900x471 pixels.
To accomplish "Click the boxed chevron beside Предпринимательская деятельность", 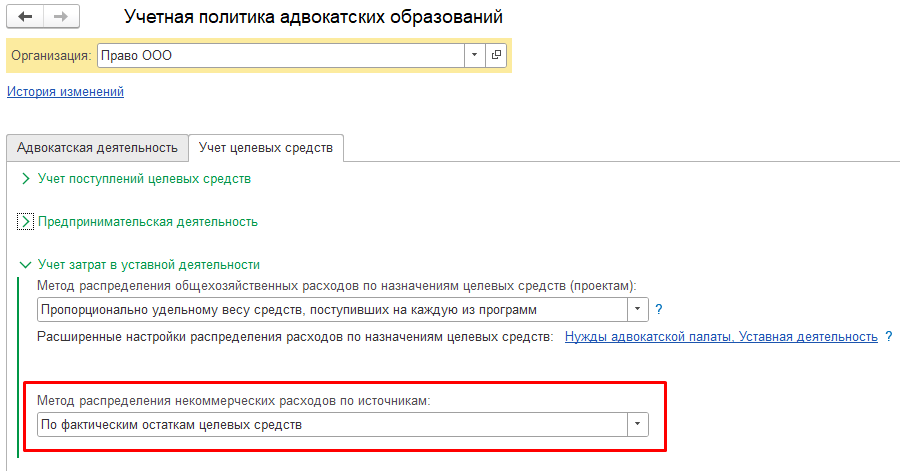I will (25, 222).
